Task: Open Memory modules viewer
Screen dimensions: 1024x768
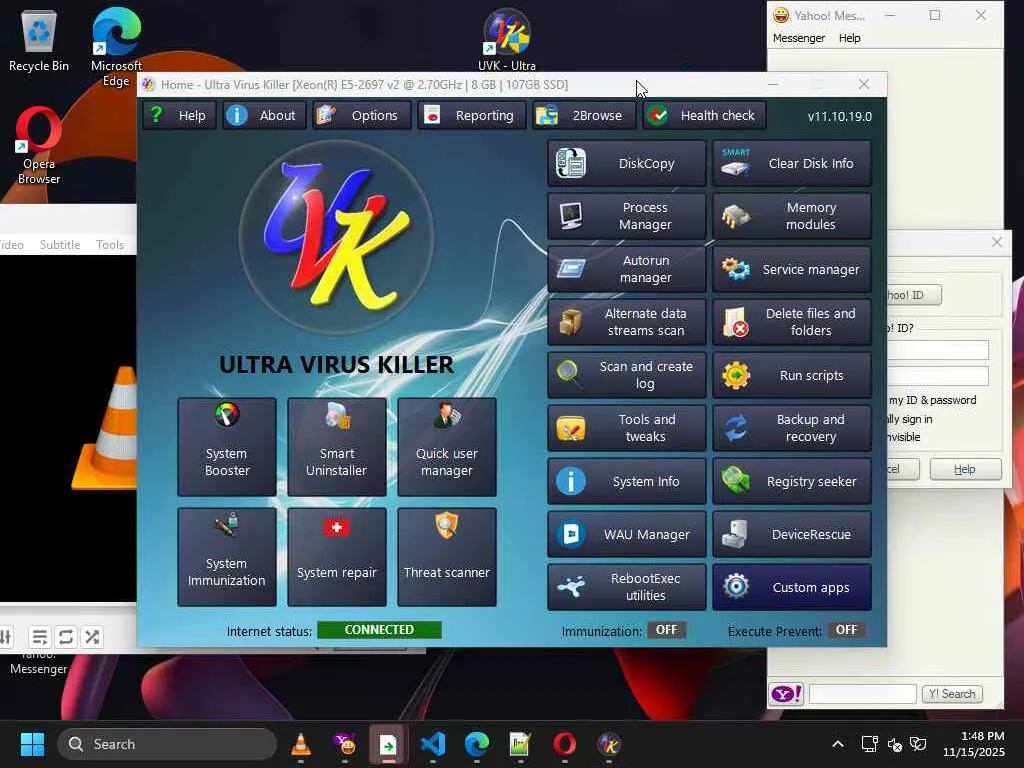Action: pos(792,216)
